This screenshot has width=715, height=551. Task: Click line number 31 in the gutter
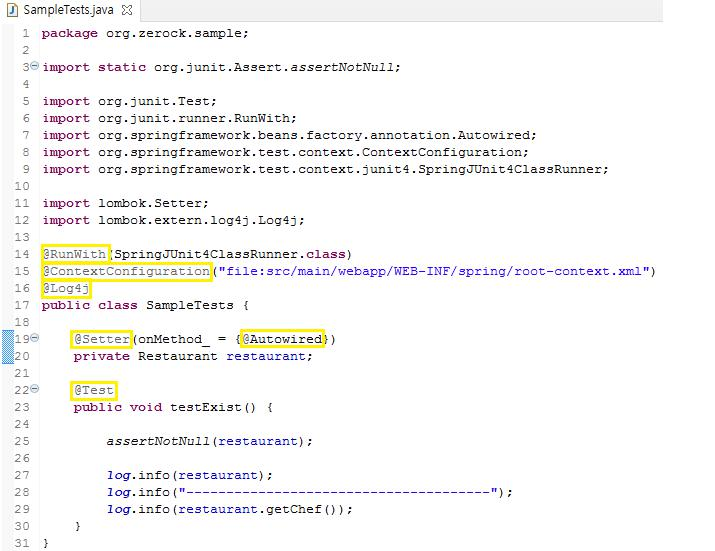pyautogui.click(x=22, y=543)
